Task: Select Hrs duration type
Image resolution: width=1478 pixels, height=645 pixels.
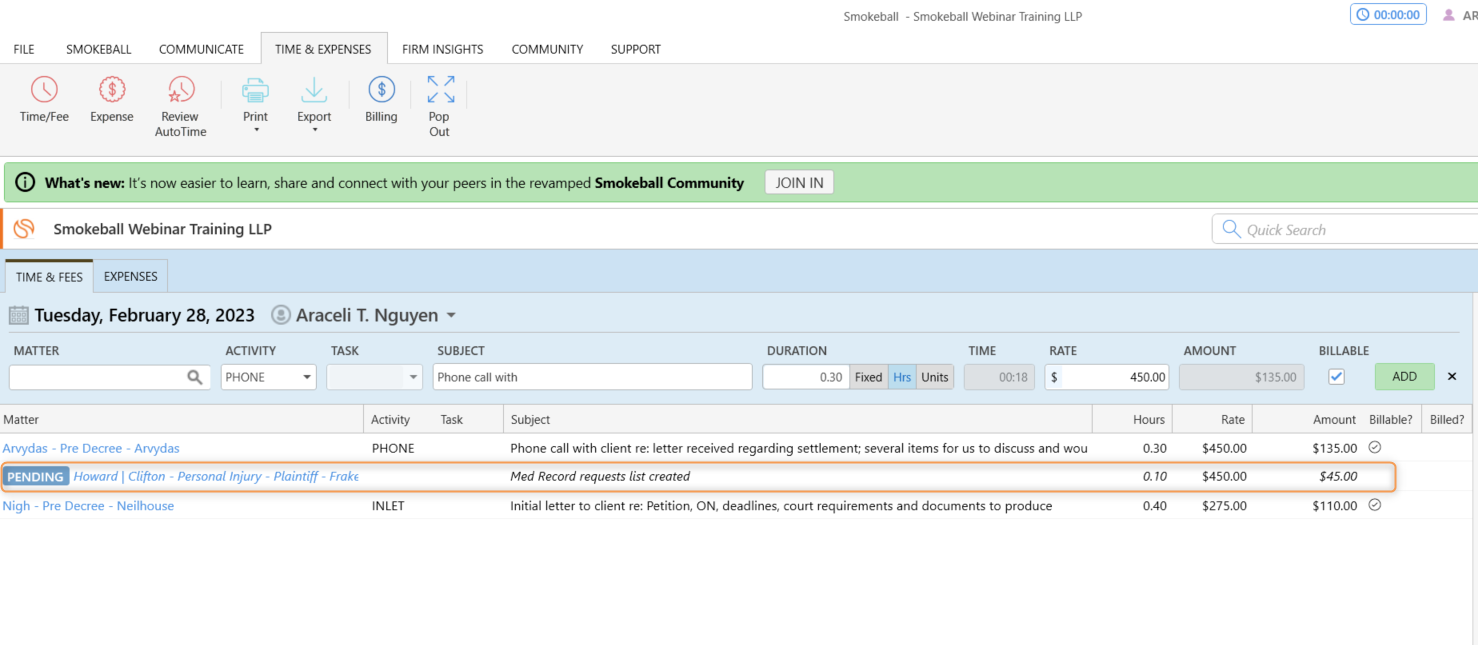Action: (x=902, y=377)
